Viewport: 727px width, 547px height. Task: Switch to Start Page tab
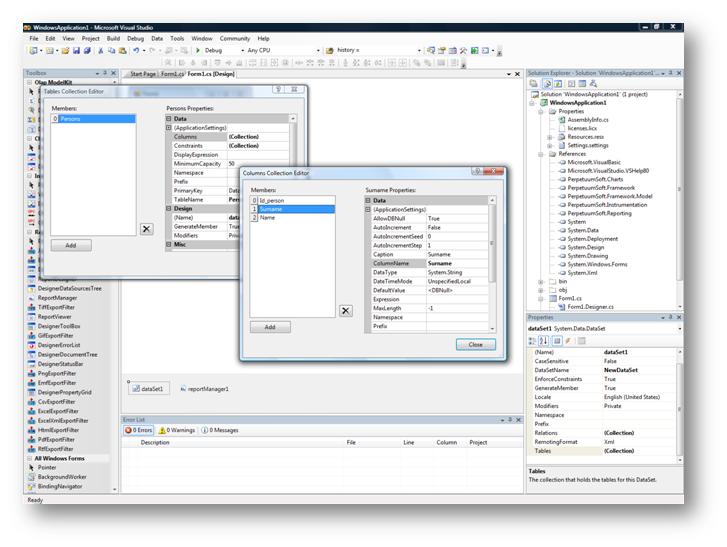pyautogui.click(x=142, y=74)
